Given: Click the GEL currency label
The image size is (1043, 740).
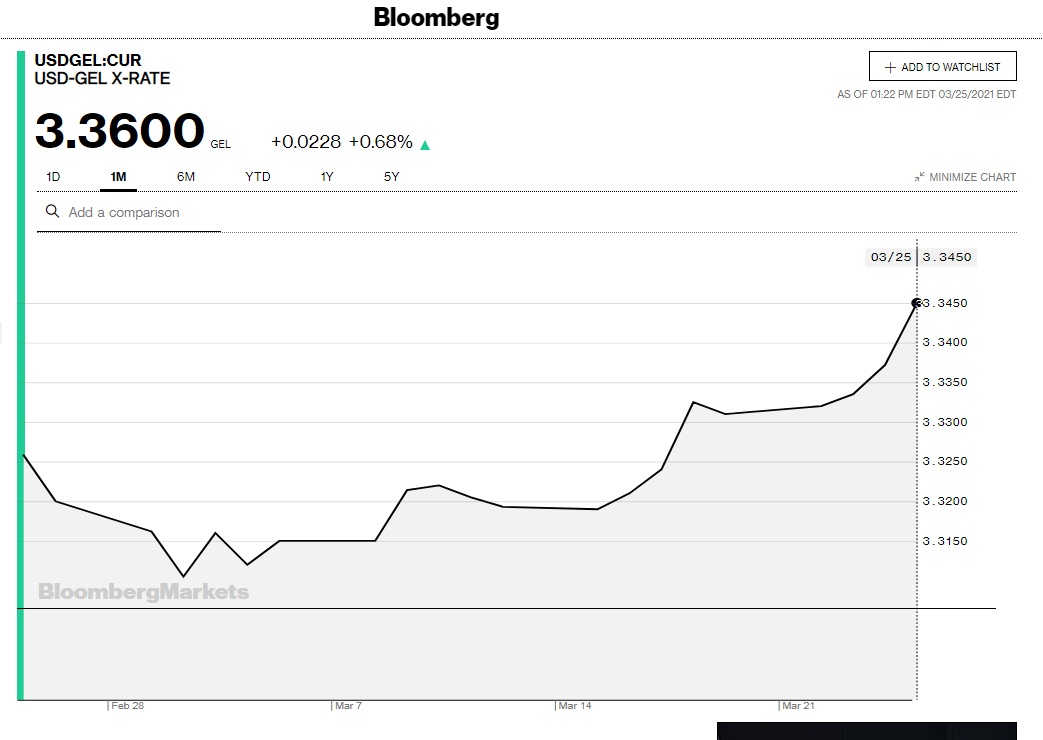Looking at the screenshot, I should tap(221, 144).
